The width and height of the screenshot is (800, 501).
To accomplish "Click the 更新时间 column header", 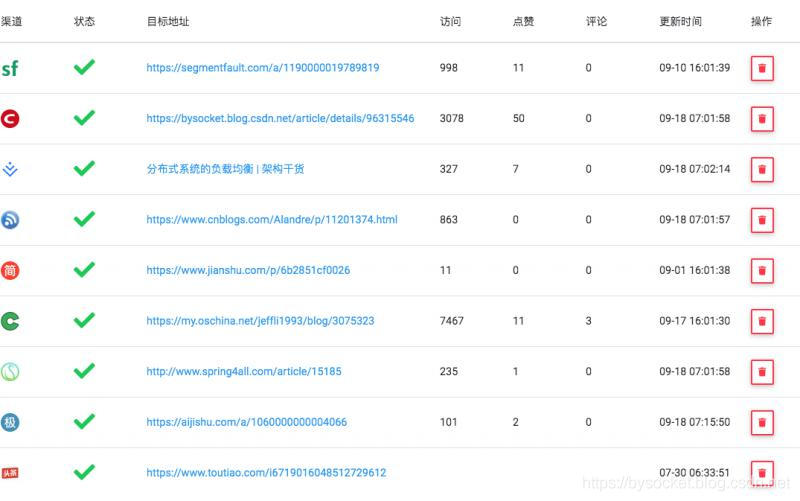I will (x=681, y=21).
